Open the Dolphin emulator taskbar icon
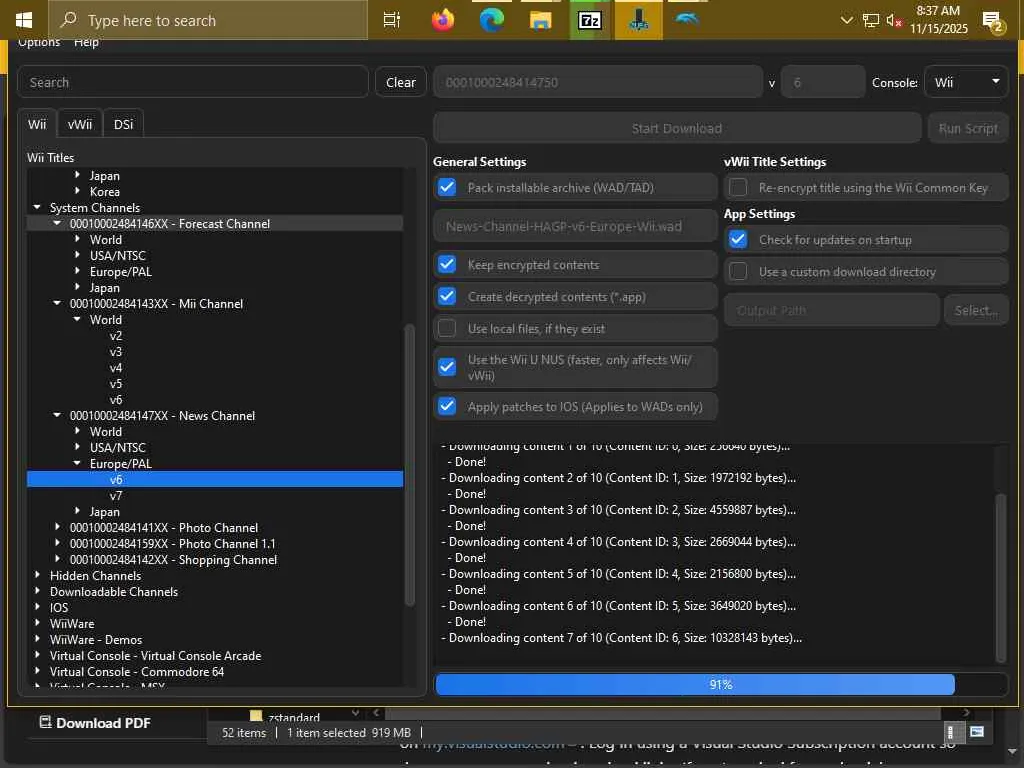 687,19
